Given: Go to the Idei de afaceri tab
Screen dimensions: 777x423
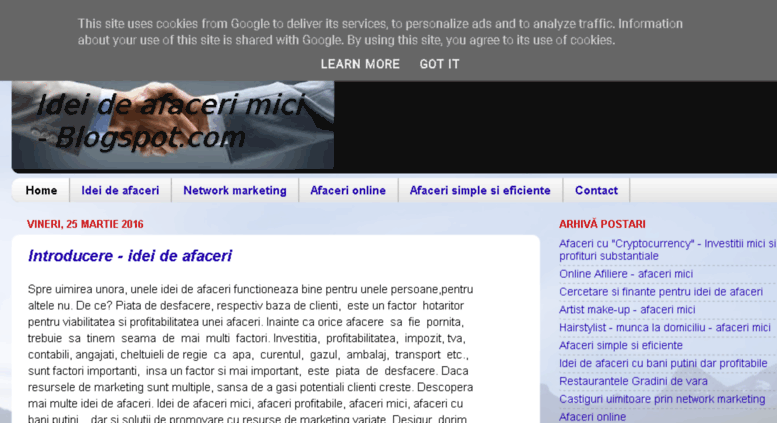Looking at the screenshot, I should (120, 190).
